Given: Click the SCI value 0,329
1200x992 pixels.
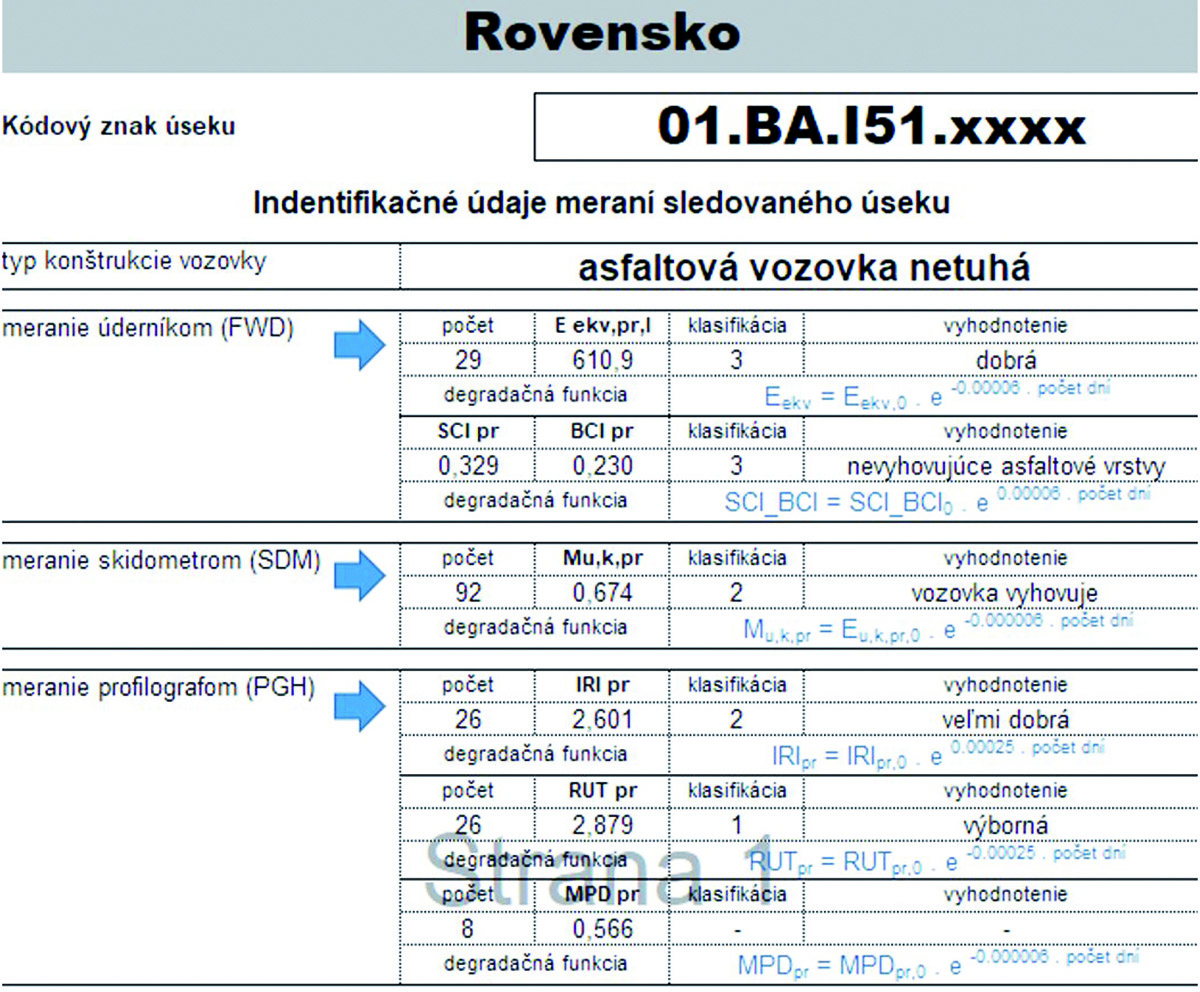Looking at the screenshot, I should (x=469, y=466).
